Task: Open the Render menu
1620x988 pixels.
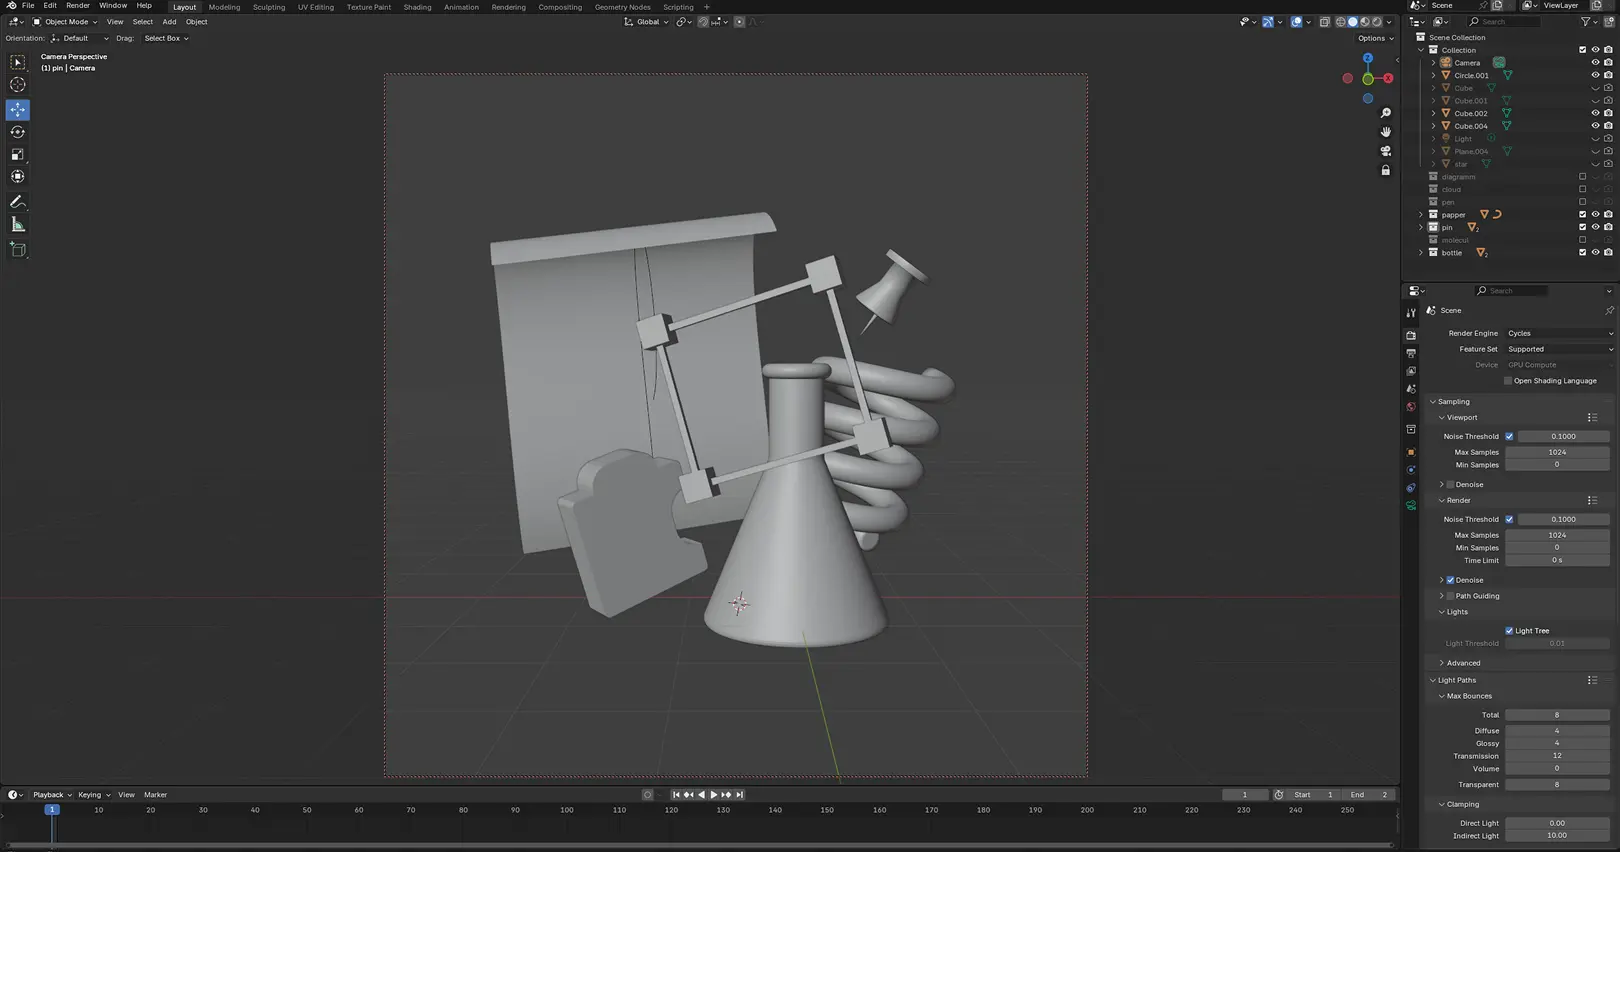Action: pyautogui.click(x=78, y=6)
